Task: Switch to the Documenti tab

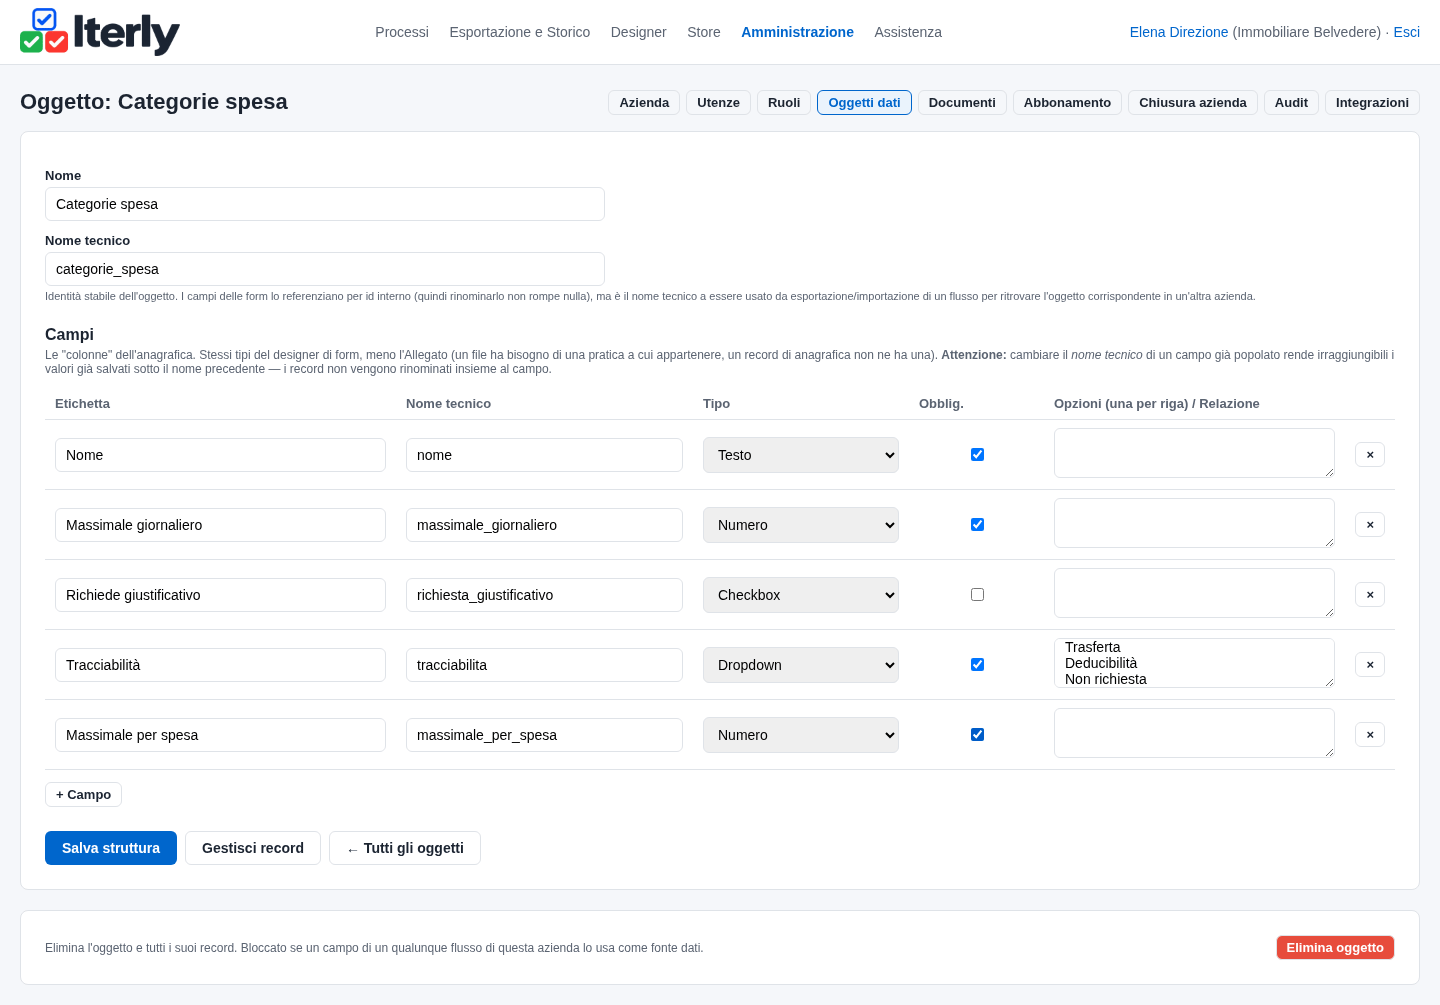Action: pos(962,103)
